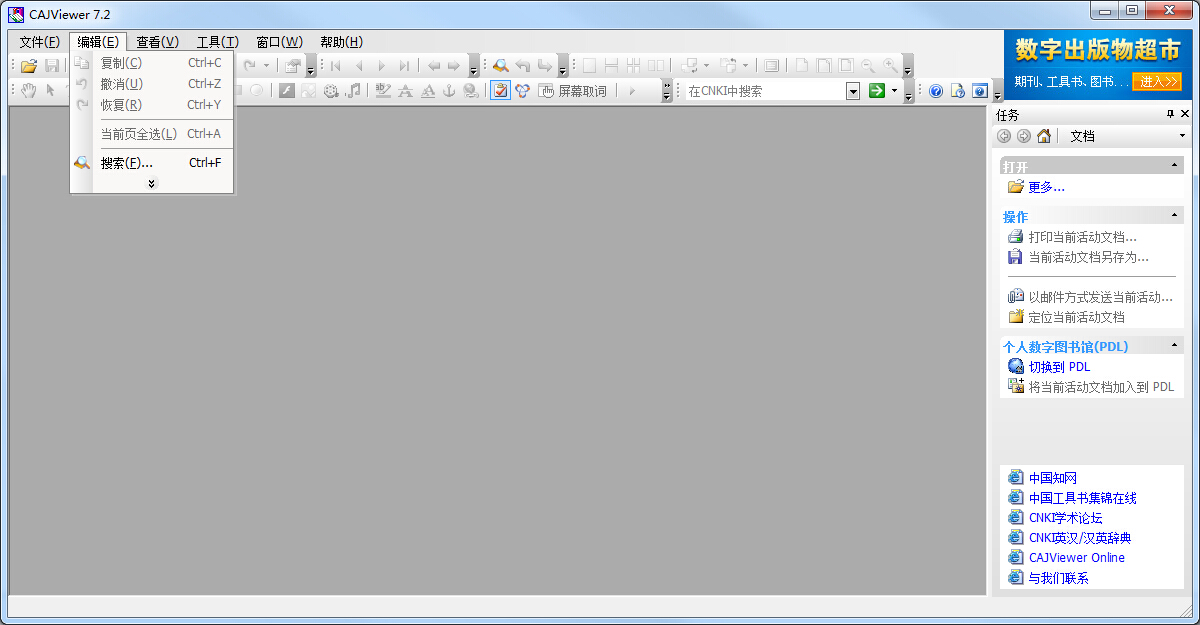Image resolution: width=1200 pixels, height=625 pixels.
Task: Click into the 在CNKI中搜索 search field
Action: 765,91
